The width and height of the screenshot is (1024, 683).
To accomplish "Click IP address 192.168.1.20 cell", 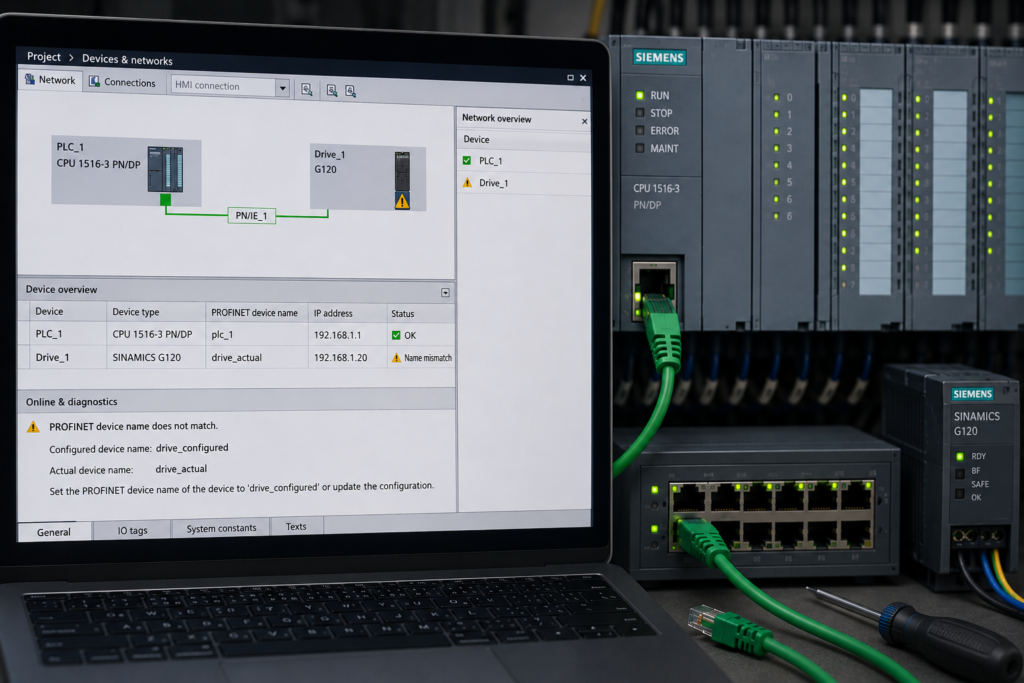I will pos(347,358).
